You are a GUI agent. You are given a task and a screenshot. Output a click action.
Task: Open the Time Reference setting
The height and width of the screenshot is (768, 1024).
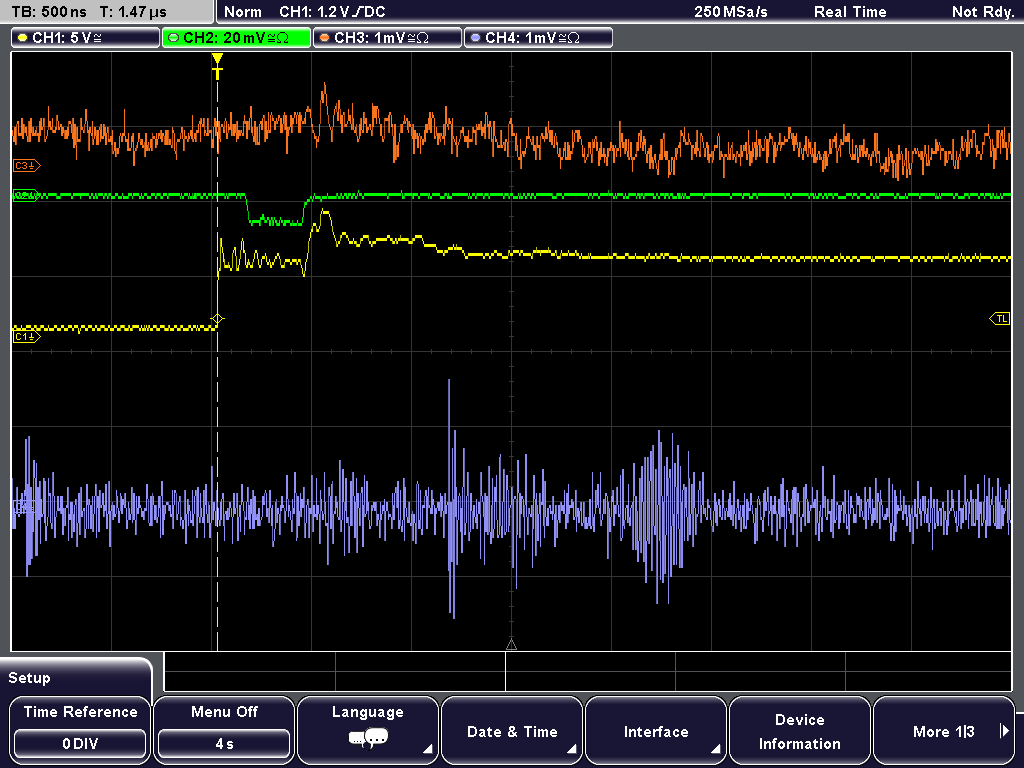(80, 729)
